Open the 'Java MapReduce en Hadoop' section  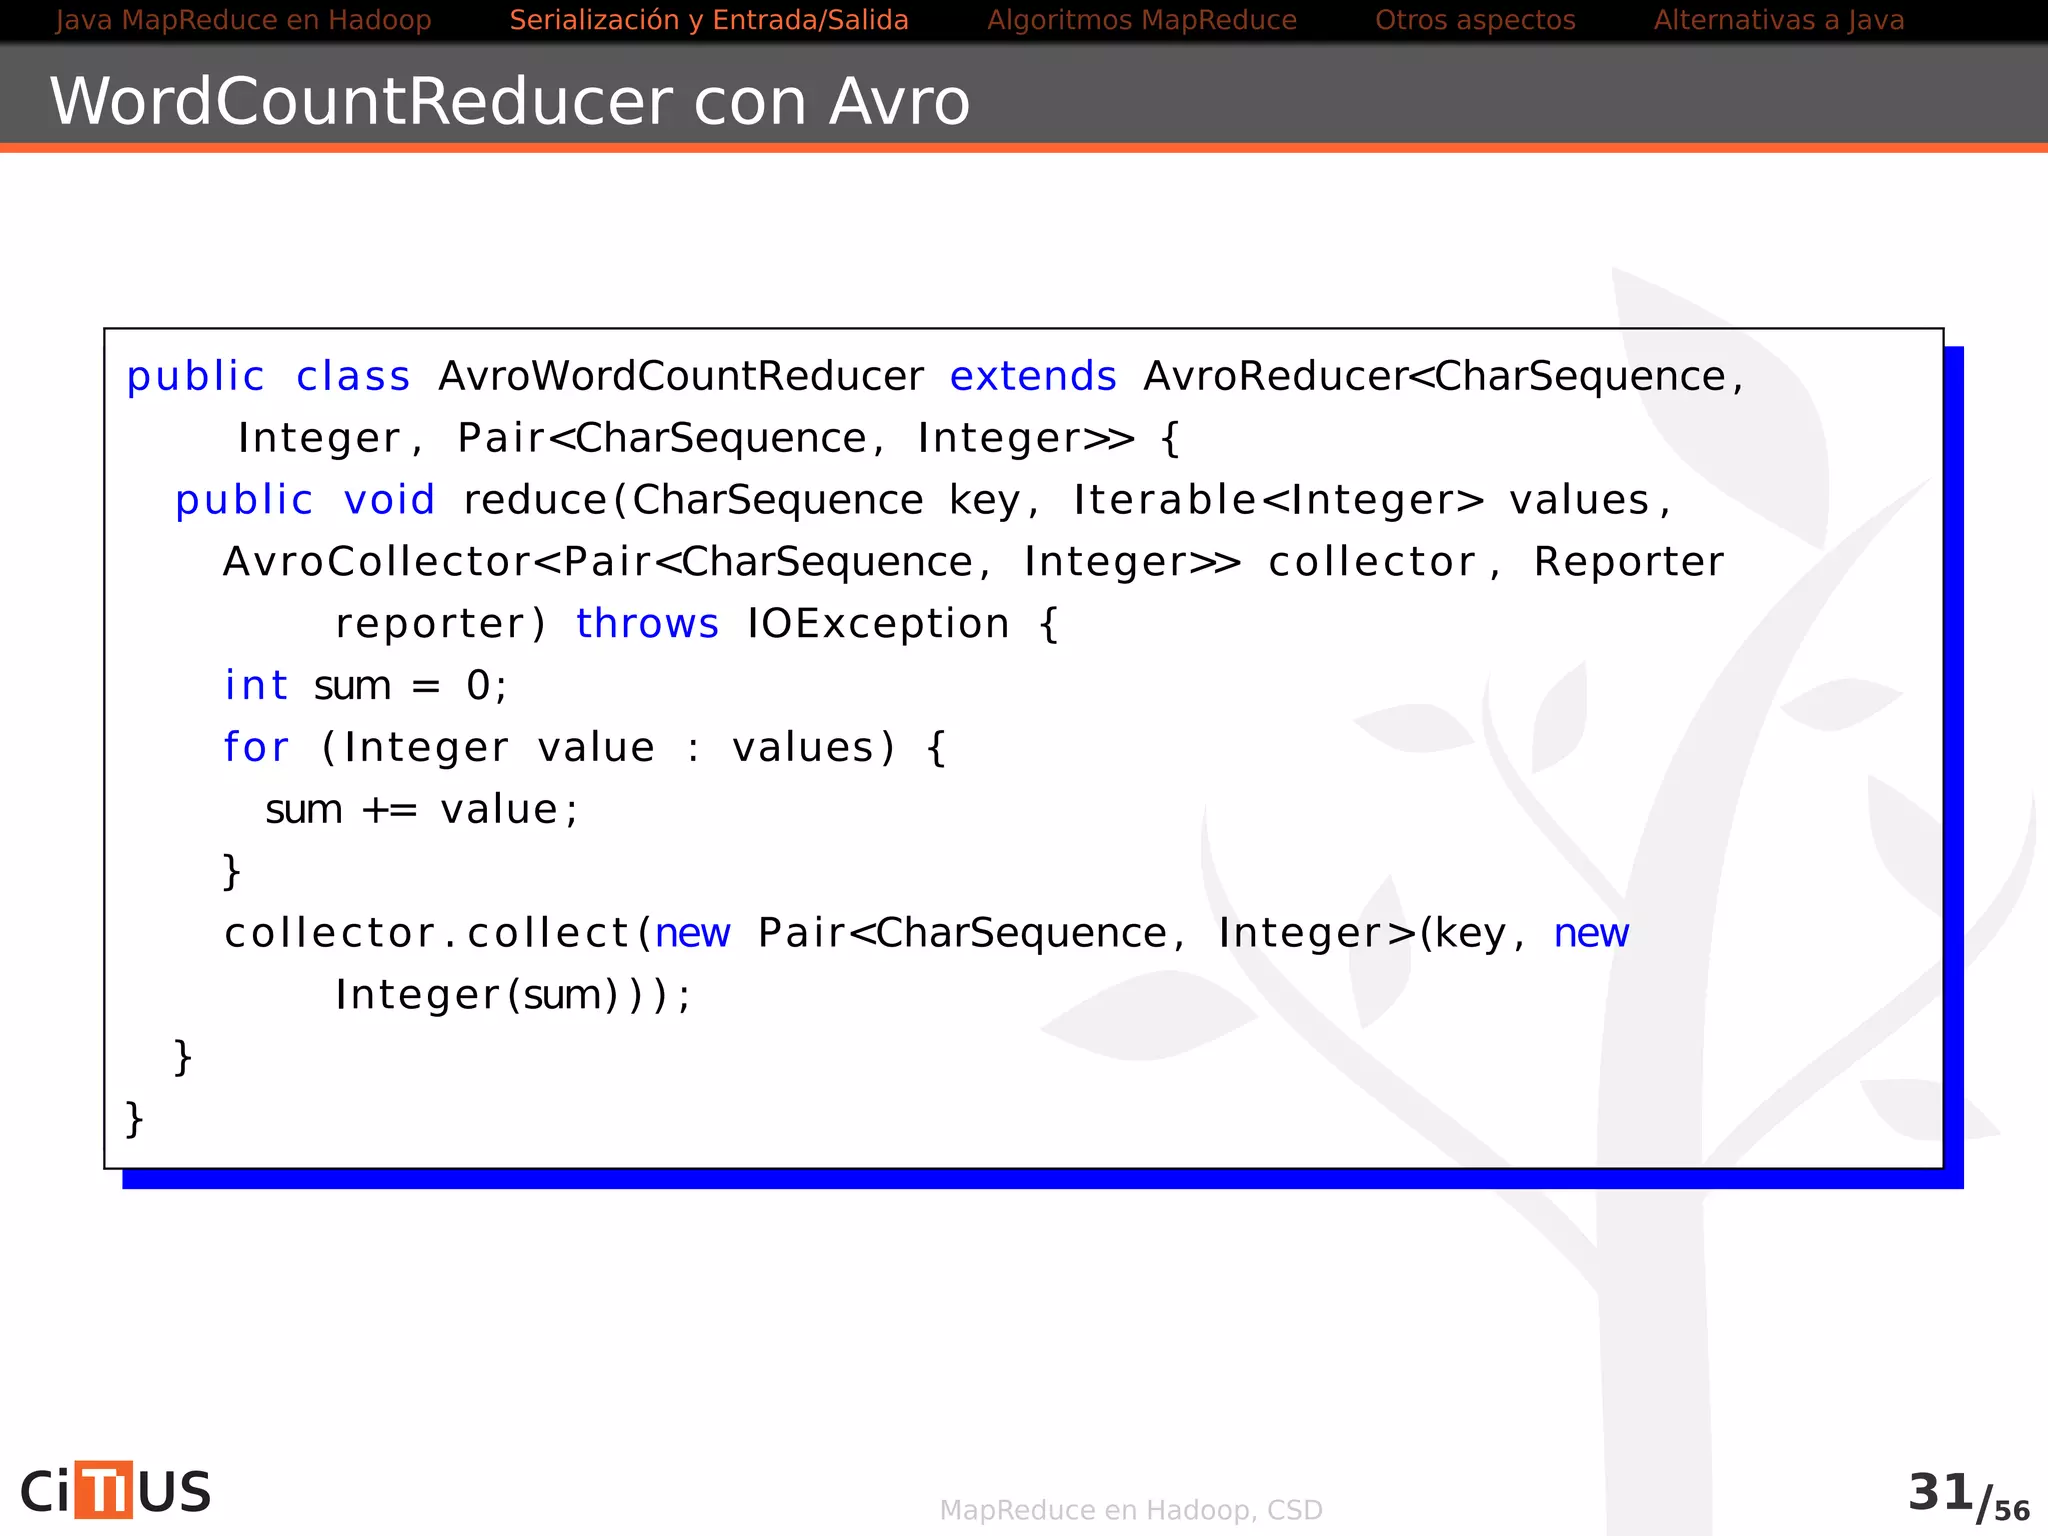pos(243,20)
